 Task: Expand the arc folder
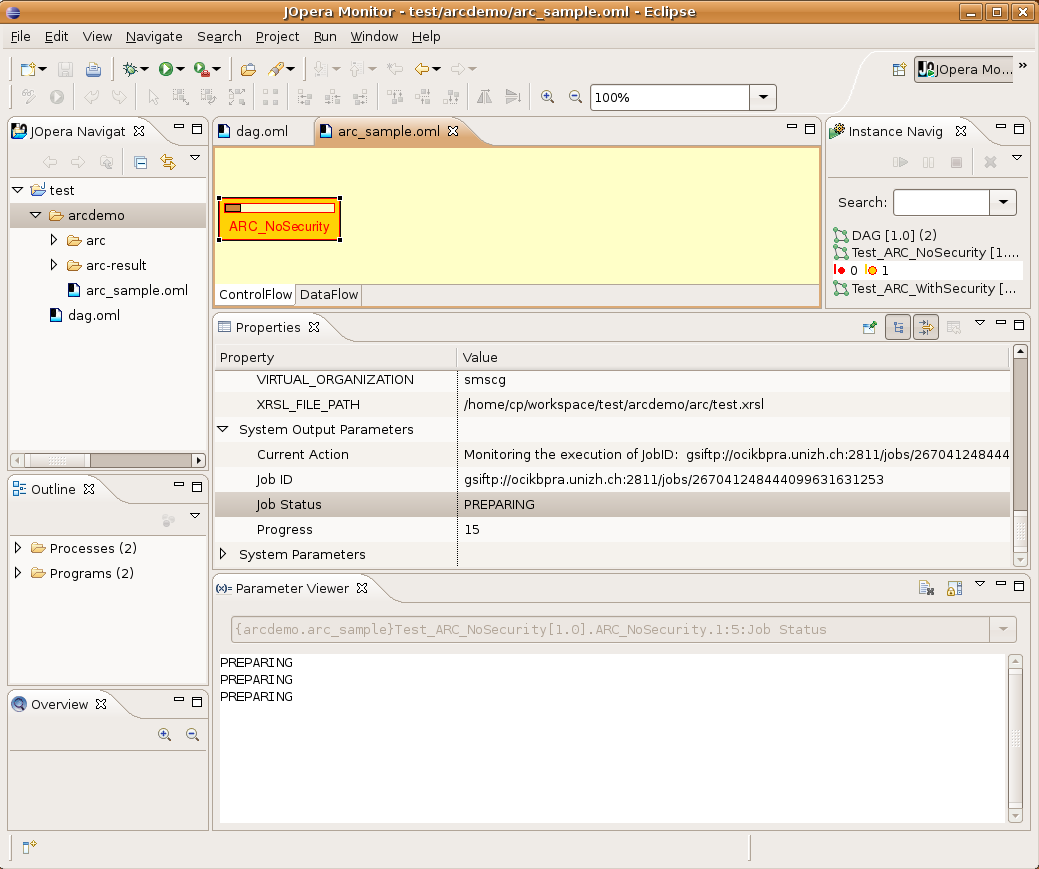[x=54, y=240]
